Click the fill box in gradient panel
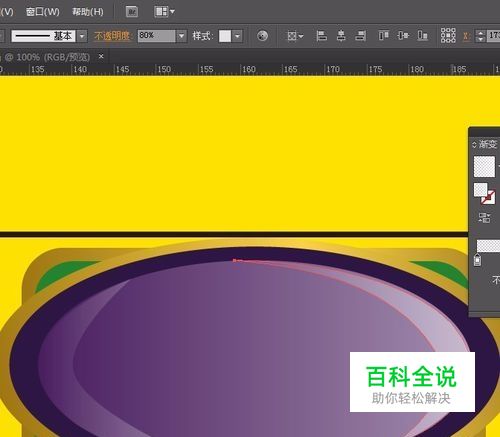The width and height of the screenshot is (500, 437). click(480, 190)
